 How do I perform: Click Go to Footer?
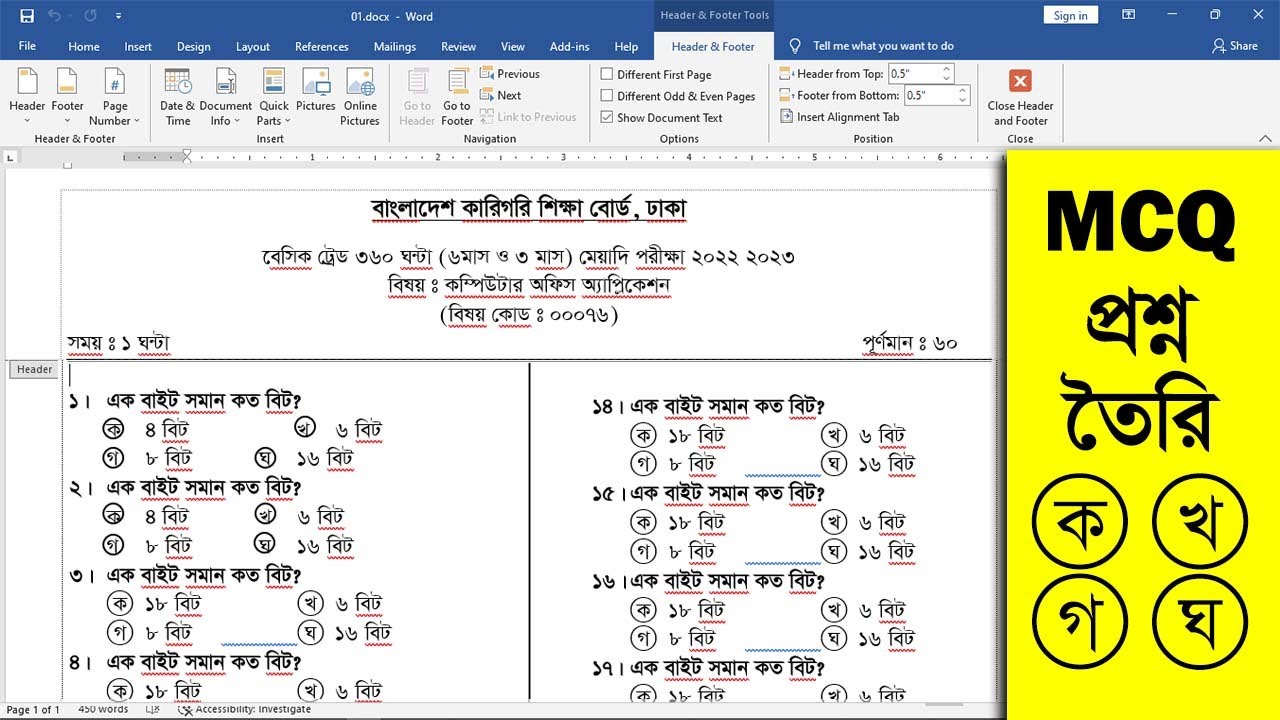tap(457, 97)
